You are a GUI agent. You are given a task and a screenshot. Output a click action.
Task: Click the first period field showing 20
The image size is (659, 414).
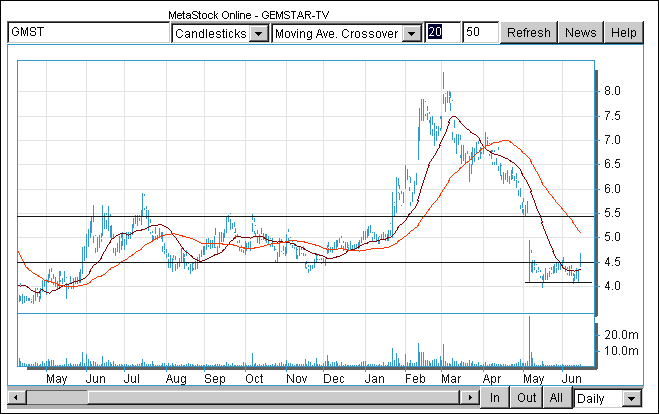click(442, 32)
